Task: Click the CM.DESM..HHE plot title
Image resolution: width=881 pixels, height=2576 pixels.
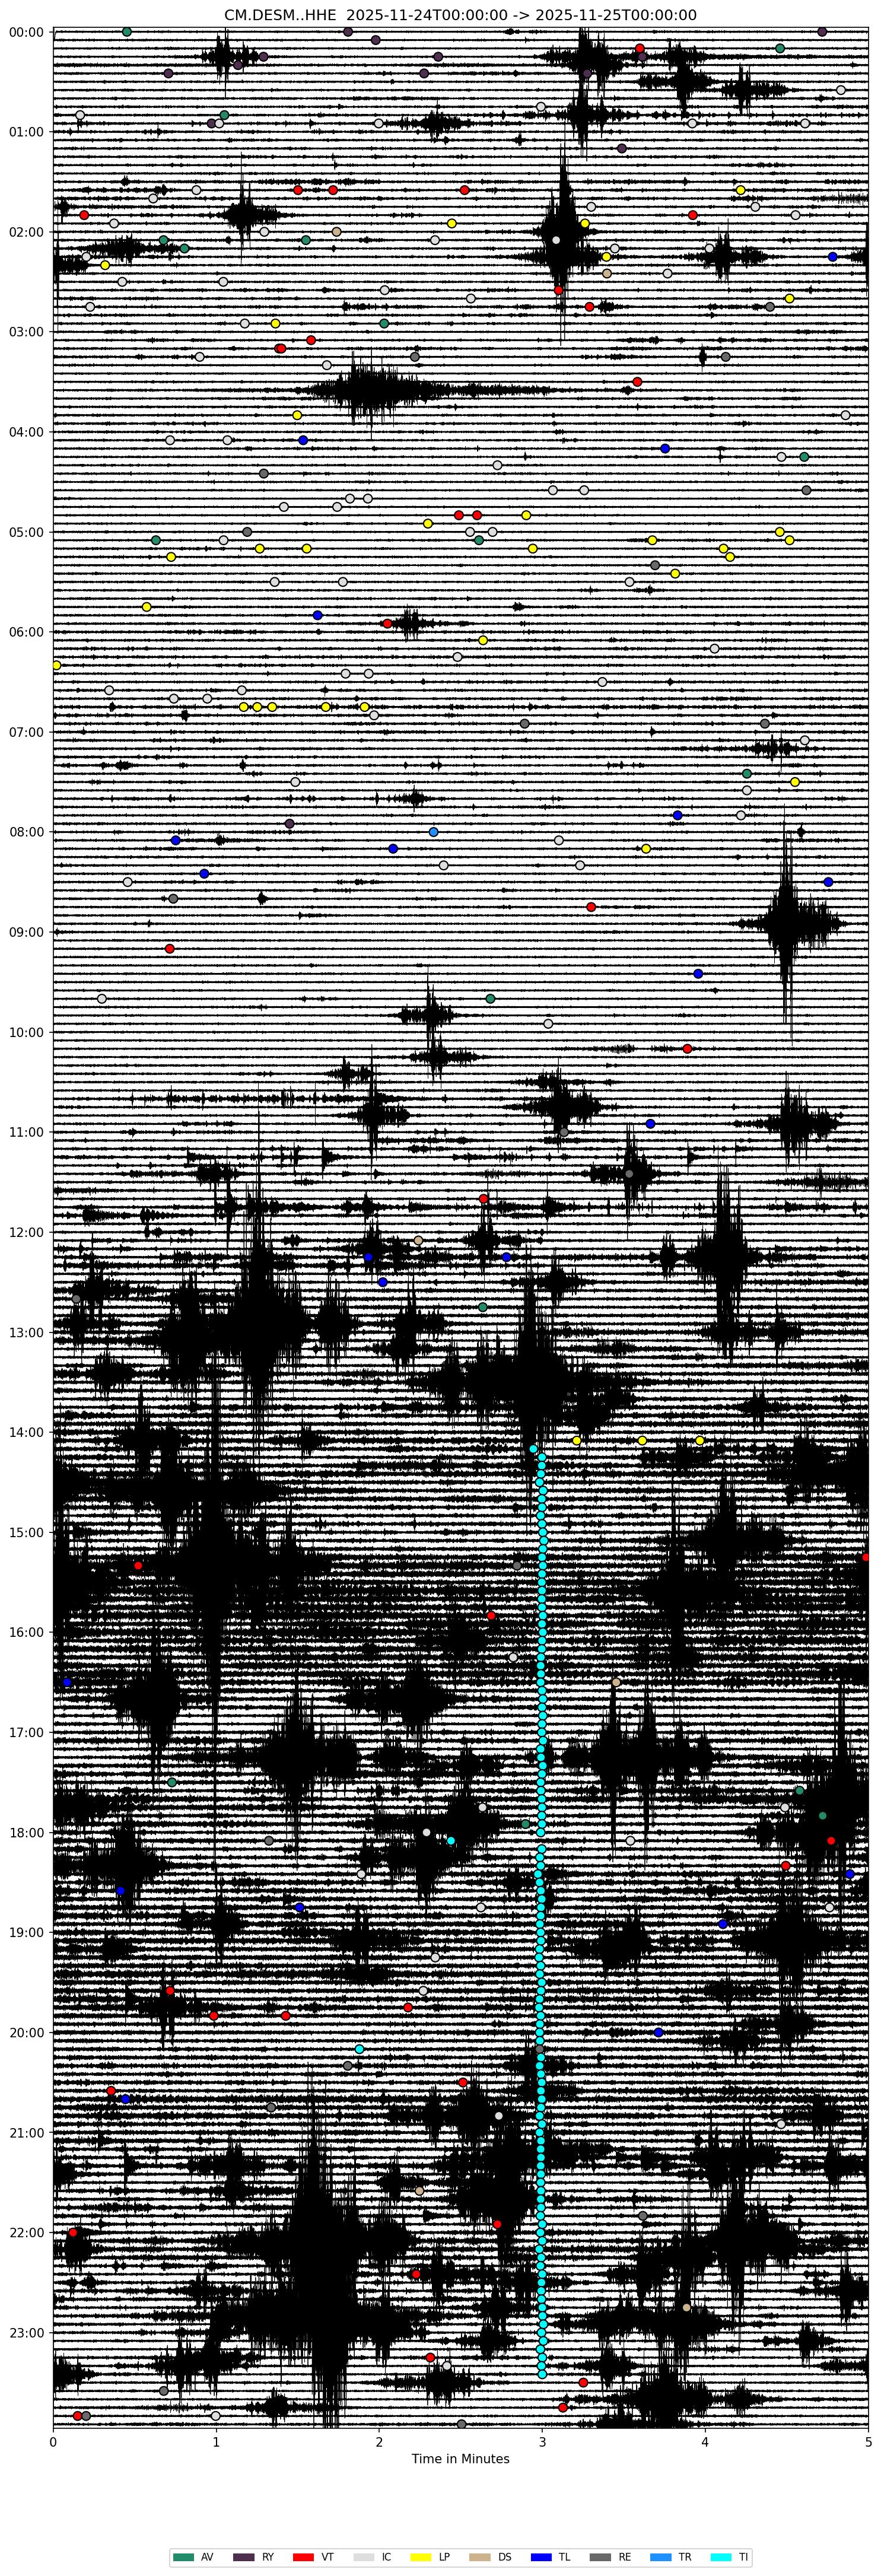Action: [460, 14]
